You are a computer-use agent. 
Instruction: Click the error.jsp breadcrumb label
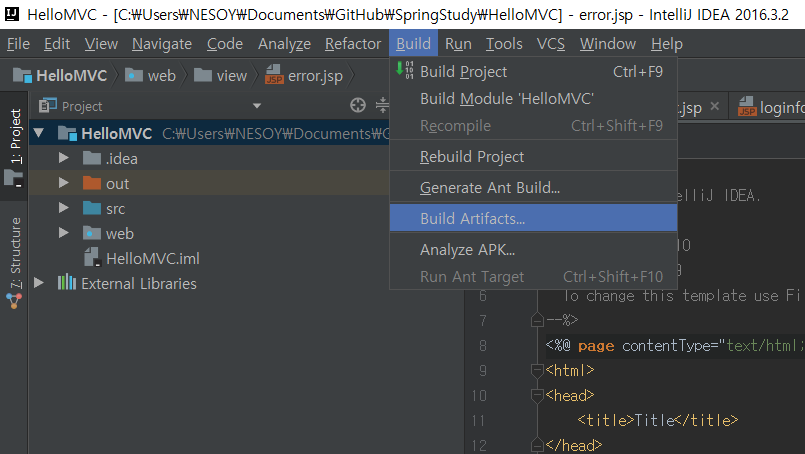click(x=315, y=76)
